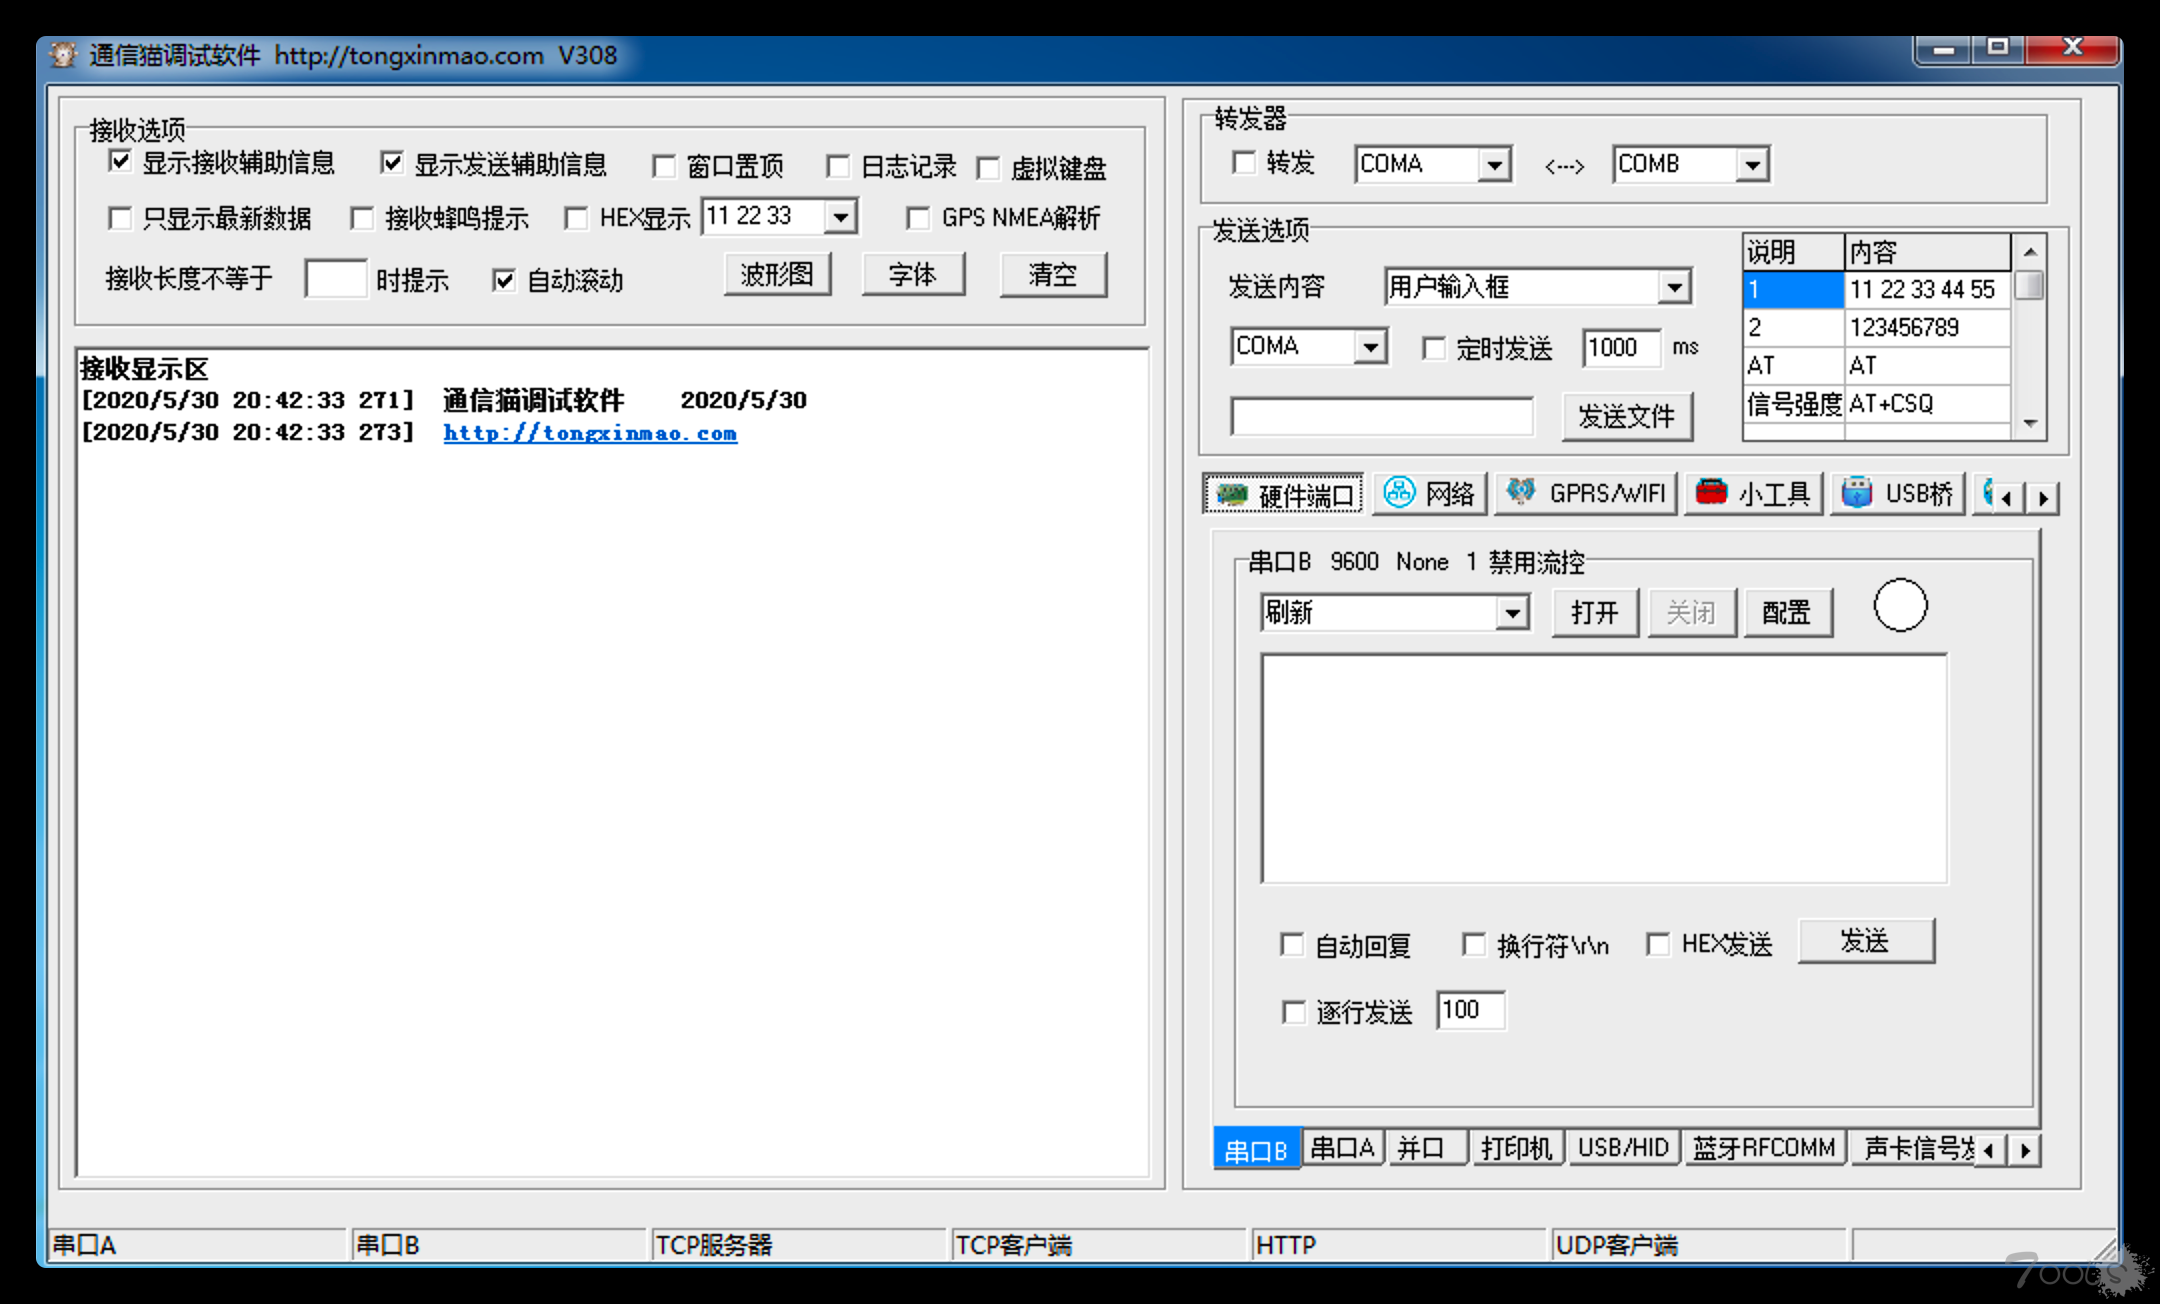The width and height of the screenshot is (2160, 1304).
Task: Select preset row '123456789'
Action: coord(1877,327)
